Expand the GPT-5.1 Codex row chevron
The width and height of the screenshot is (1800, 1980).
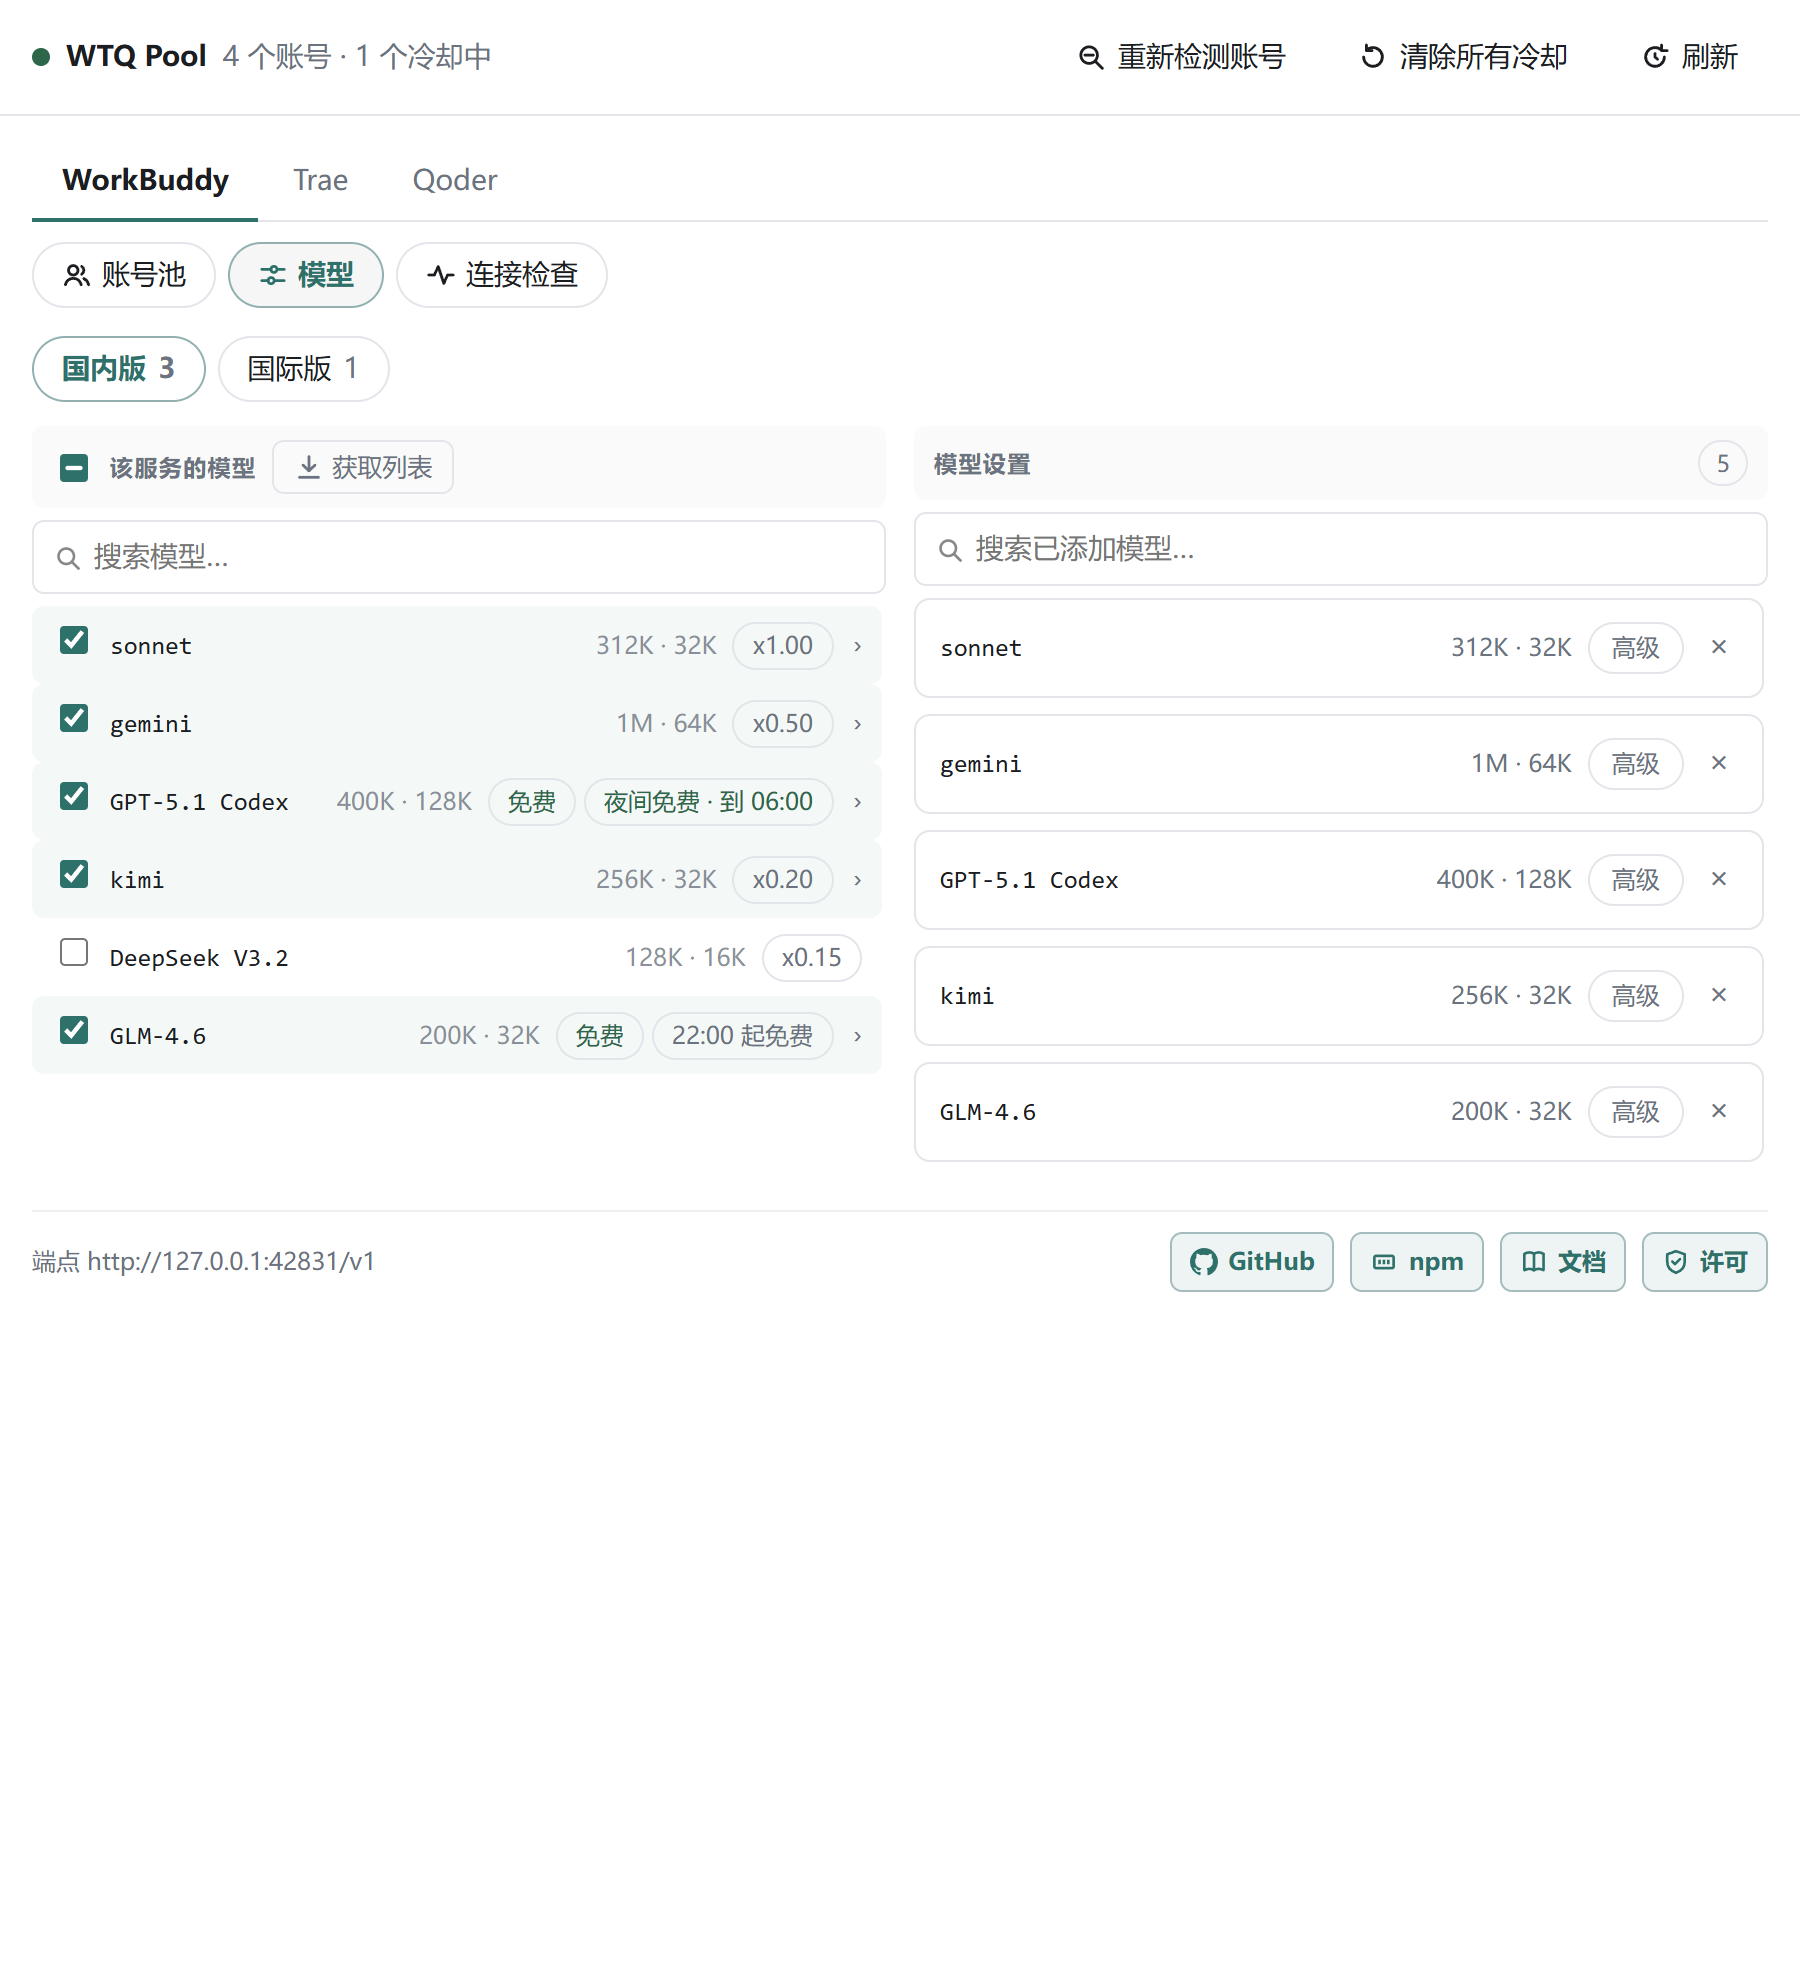(x=857, y=802)
